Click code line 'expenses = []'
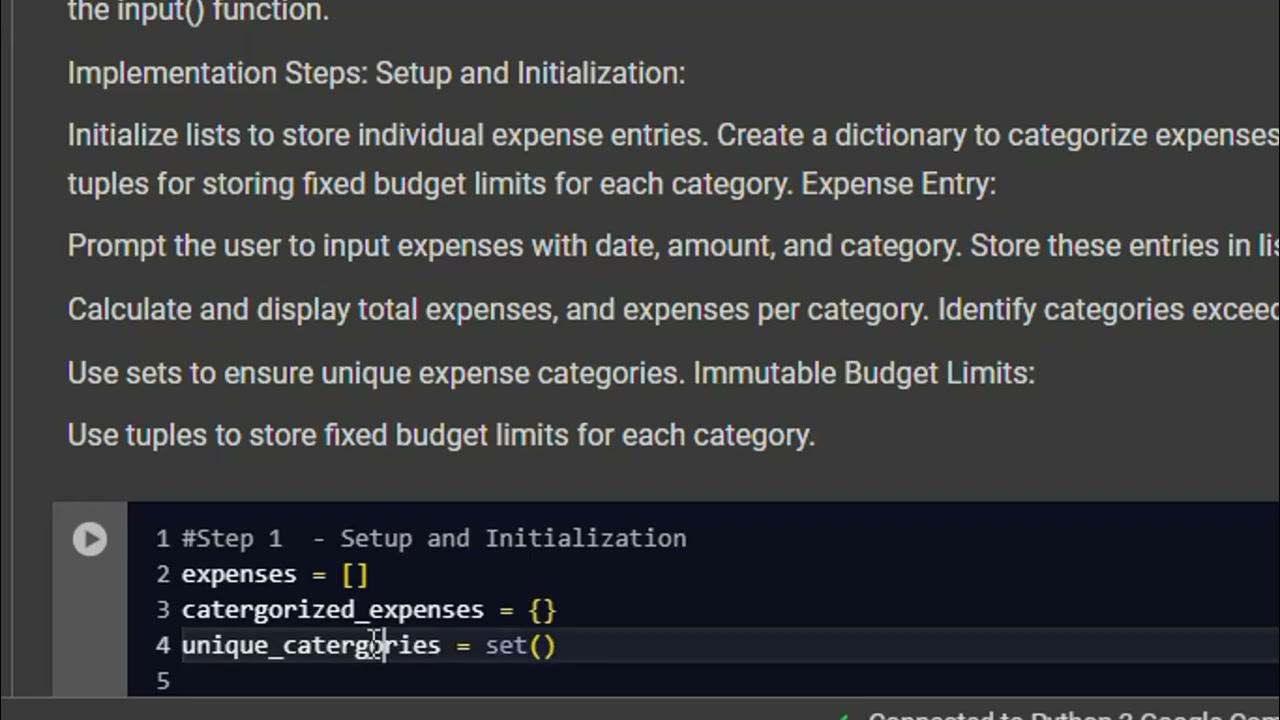This screenshot has width=1280, height=720. 275,574
